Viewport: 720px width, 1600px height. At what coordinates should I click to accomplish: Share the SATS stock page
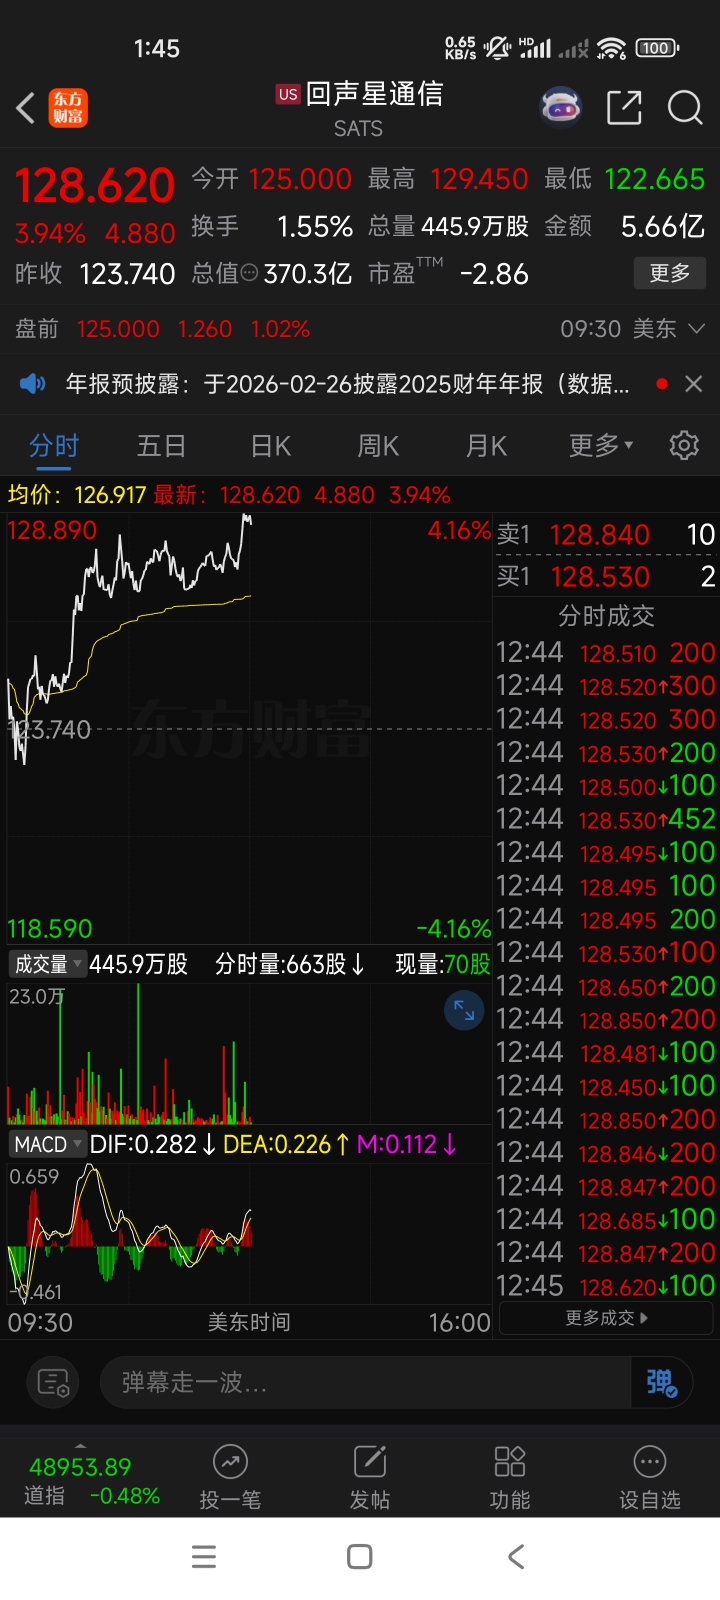[624, 108]
